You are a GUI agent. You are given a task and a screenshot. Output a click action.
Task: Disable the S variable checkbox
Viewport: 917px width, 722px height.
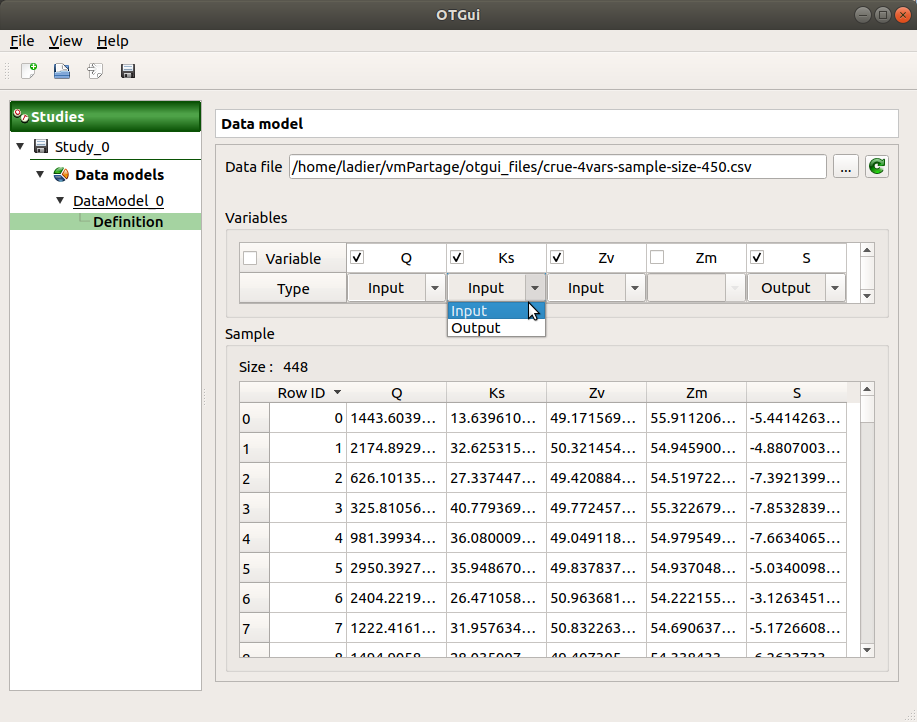757,257
